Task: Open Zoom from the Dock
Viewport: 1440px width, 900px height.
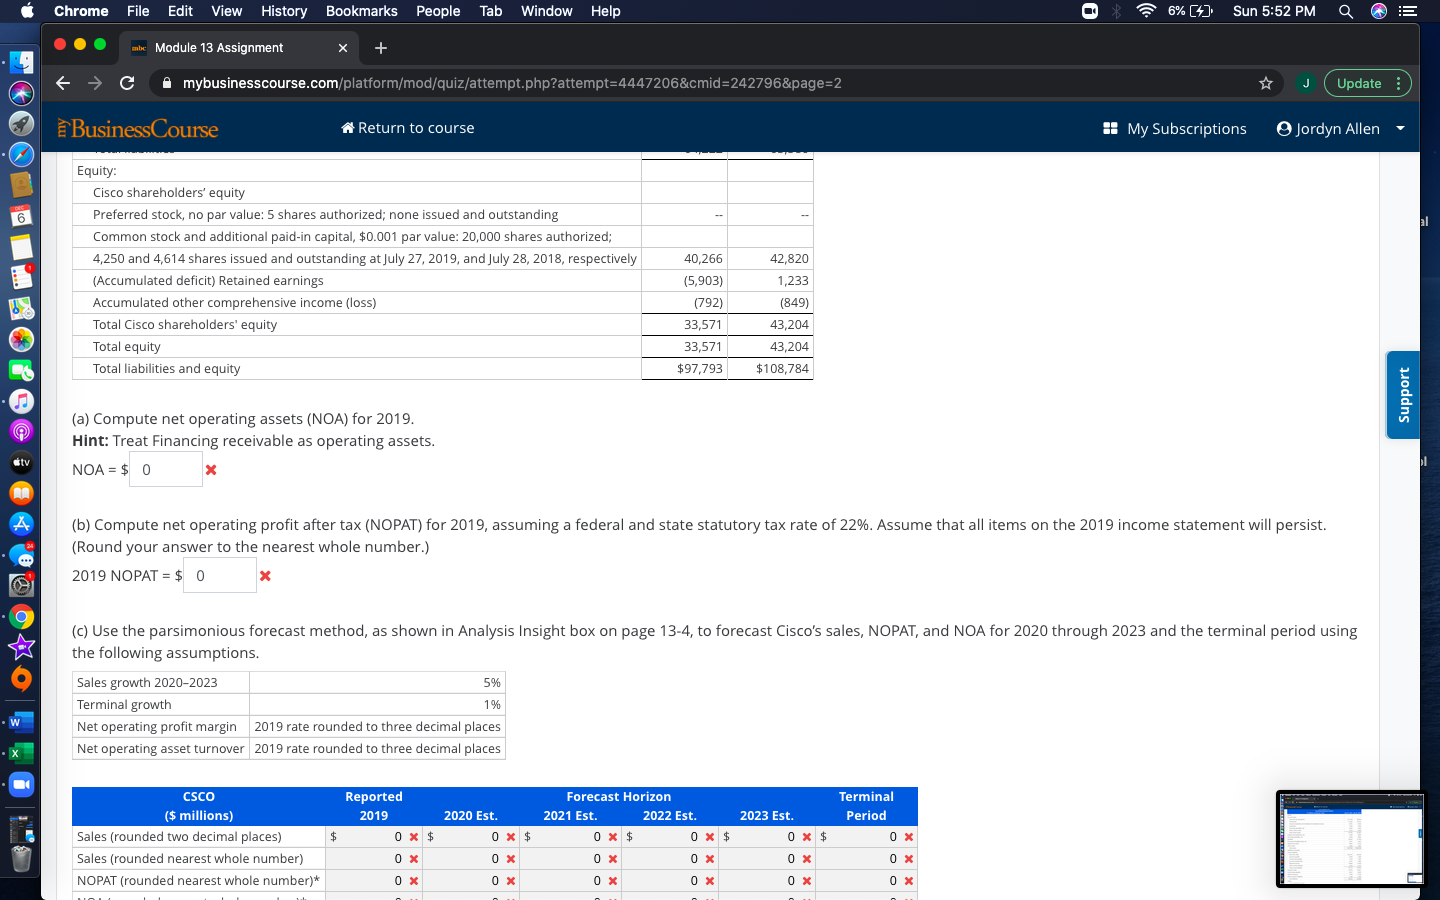Action: point(21,784)
